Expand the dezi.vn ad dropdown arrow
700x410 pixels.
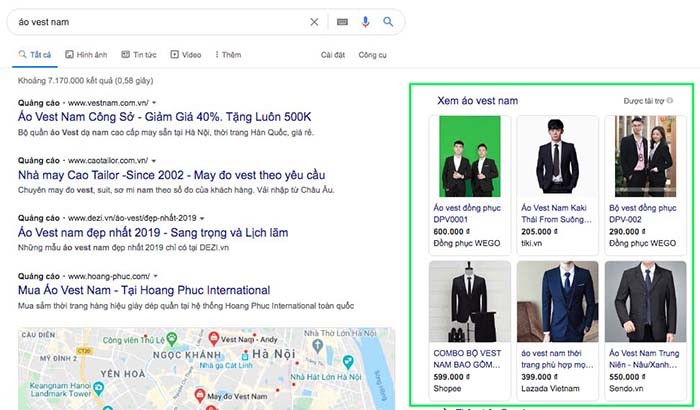[202, 218]
